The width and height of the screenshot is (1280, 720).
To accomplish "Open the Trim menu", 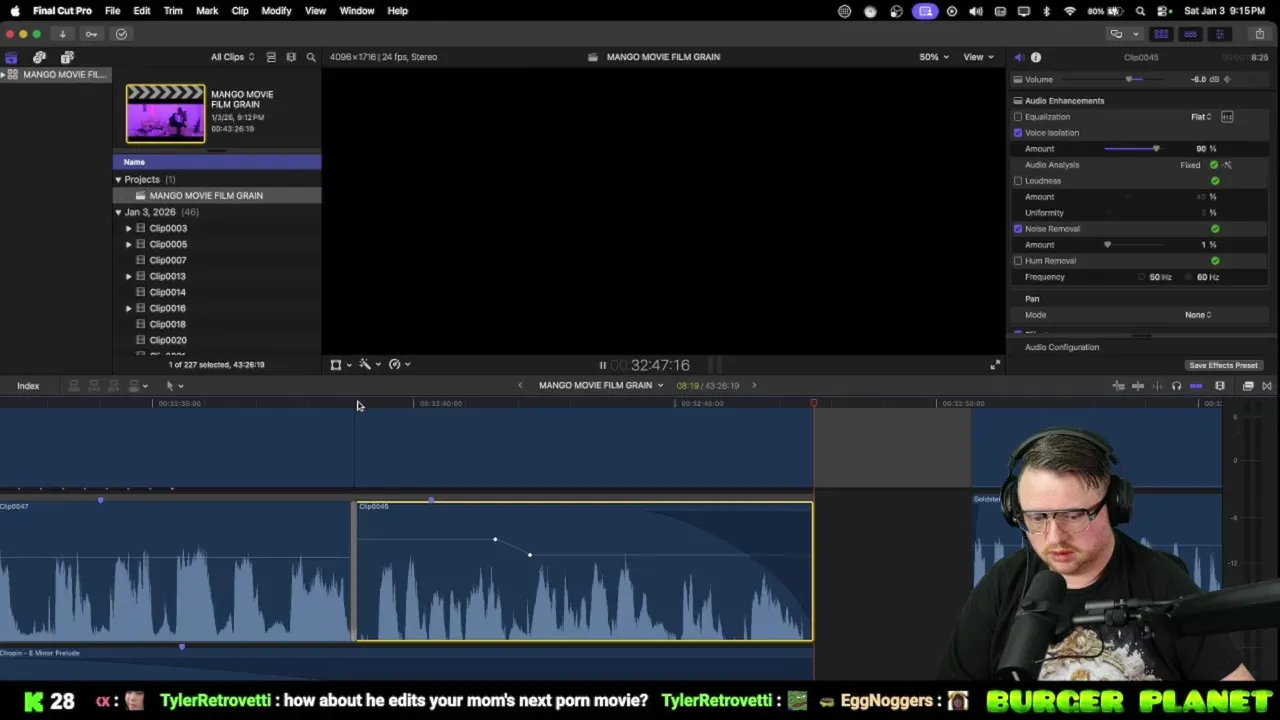I will (x=173, y=11).
